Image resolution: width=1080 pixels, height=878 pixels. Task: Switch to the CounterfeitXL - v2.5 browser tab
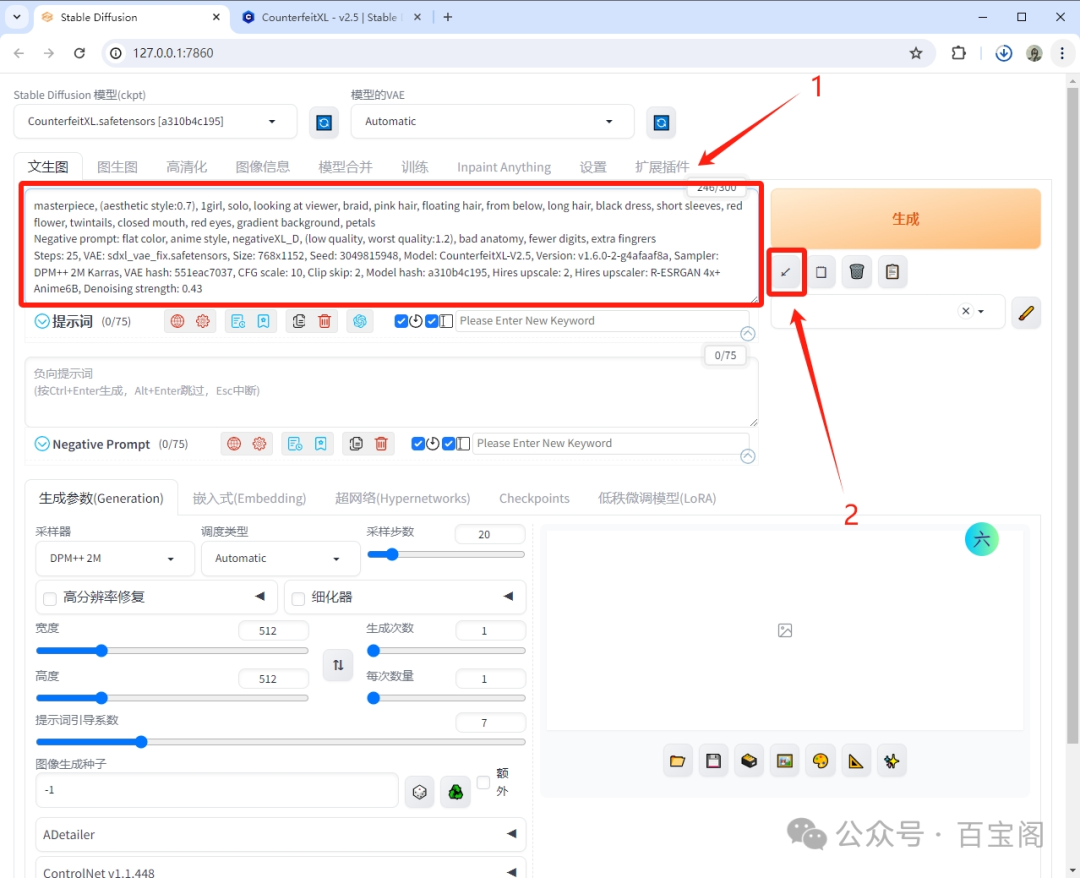click(x=329, y=17)
